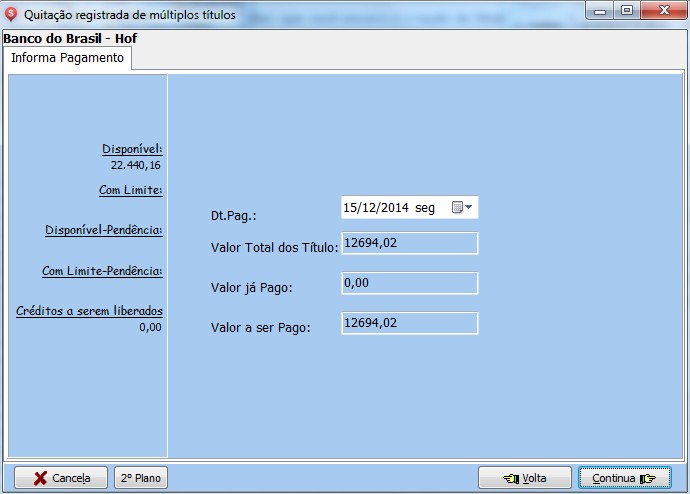690x494 pixels.
Task: Select the Informa Pagamento tab
Action: 68,58
